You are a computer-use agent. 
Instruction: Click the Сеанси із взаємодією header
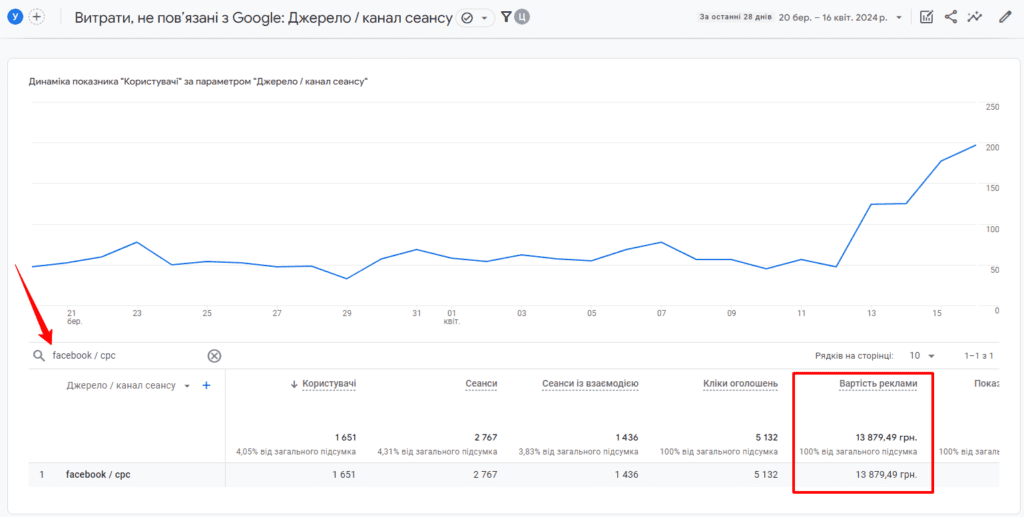click(590, 384)
